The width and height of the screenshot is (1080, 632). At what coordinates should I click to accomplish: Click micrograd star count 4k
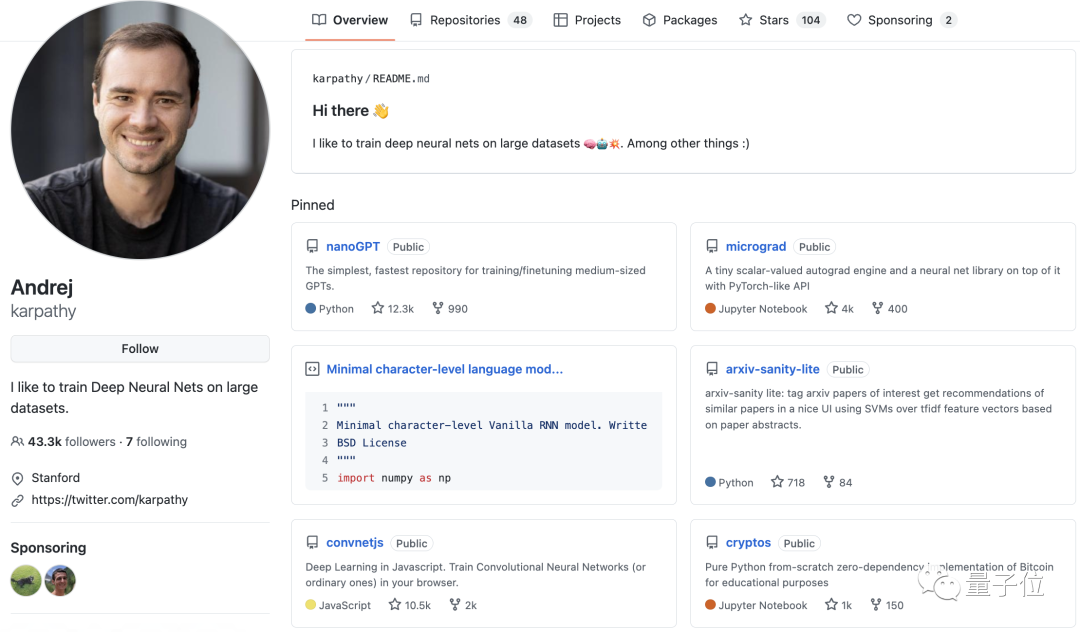coord(839,308)
